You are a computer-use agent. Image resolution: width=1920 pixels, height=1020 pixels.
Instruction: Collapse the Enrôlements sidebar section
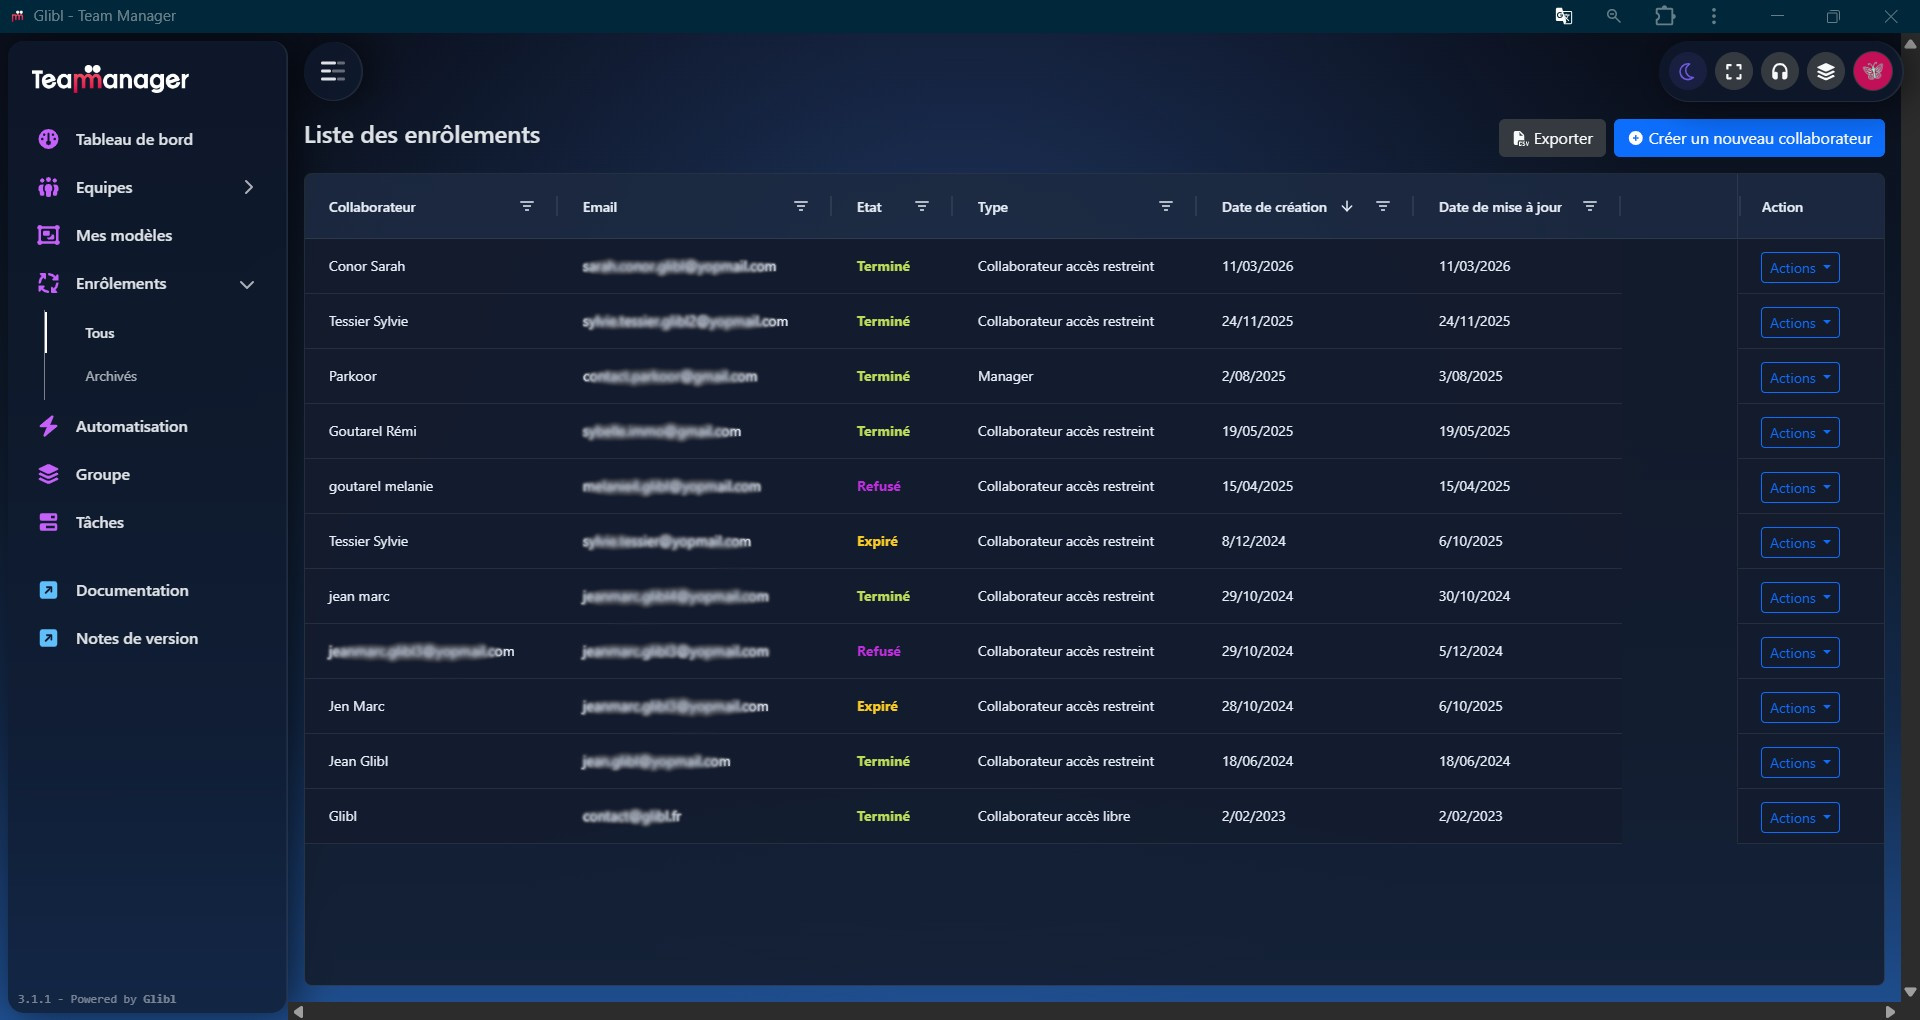[247, 285]
